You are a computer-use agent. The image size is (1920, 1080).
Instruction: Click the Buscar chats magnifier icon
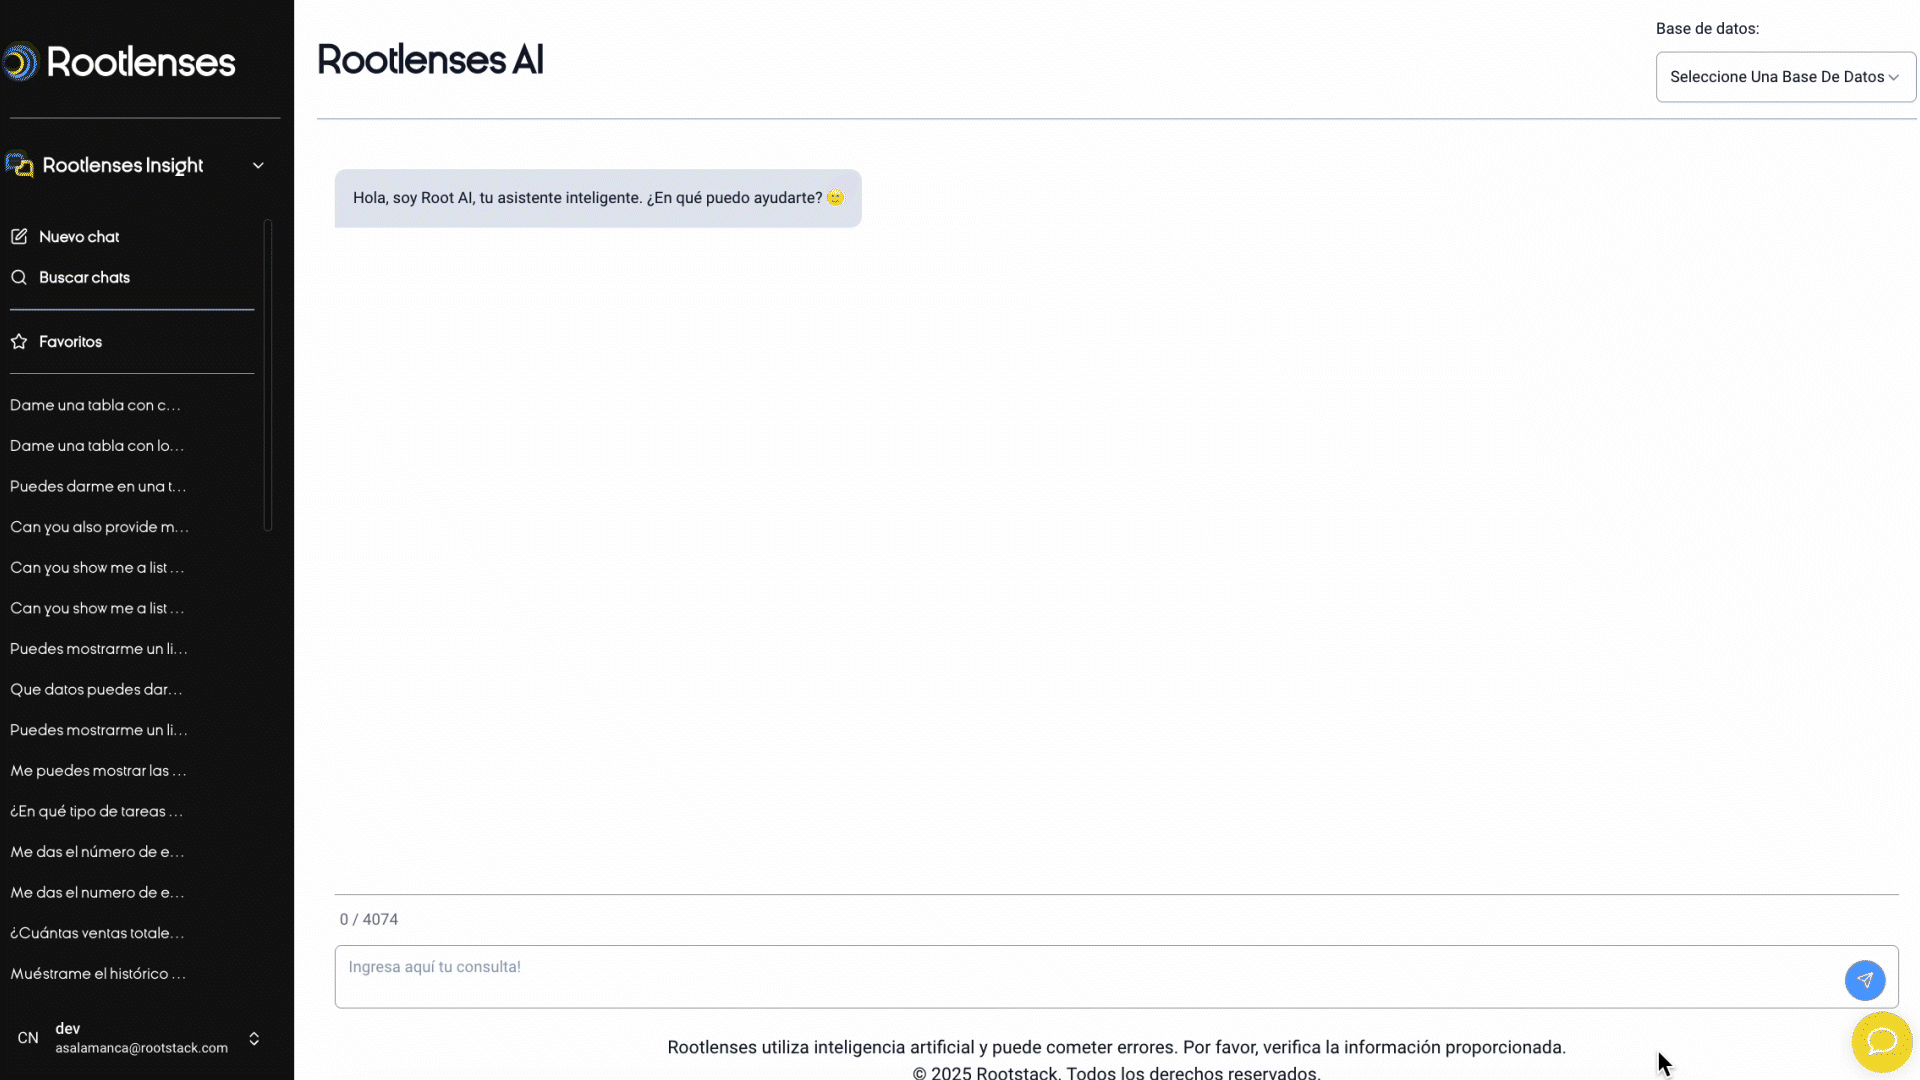coord(19,278)
